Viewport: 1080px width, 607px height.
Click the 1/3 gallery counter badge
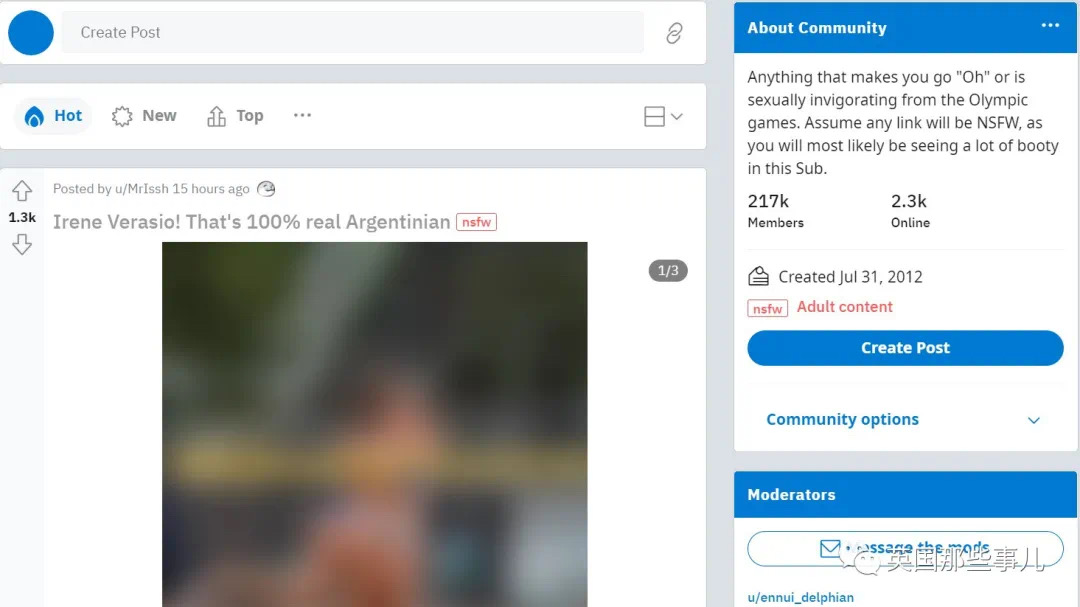tap(668, 271)
